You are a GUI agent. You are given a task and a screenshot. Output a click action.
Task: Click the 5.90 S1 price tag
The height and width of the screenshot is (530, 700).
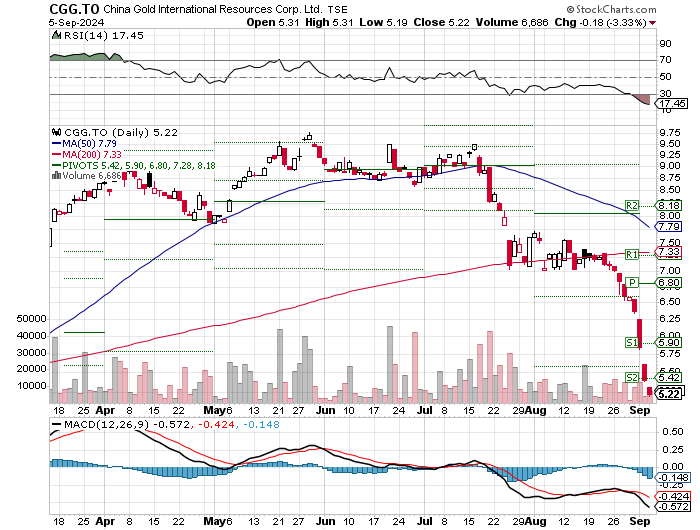(668, 342)
